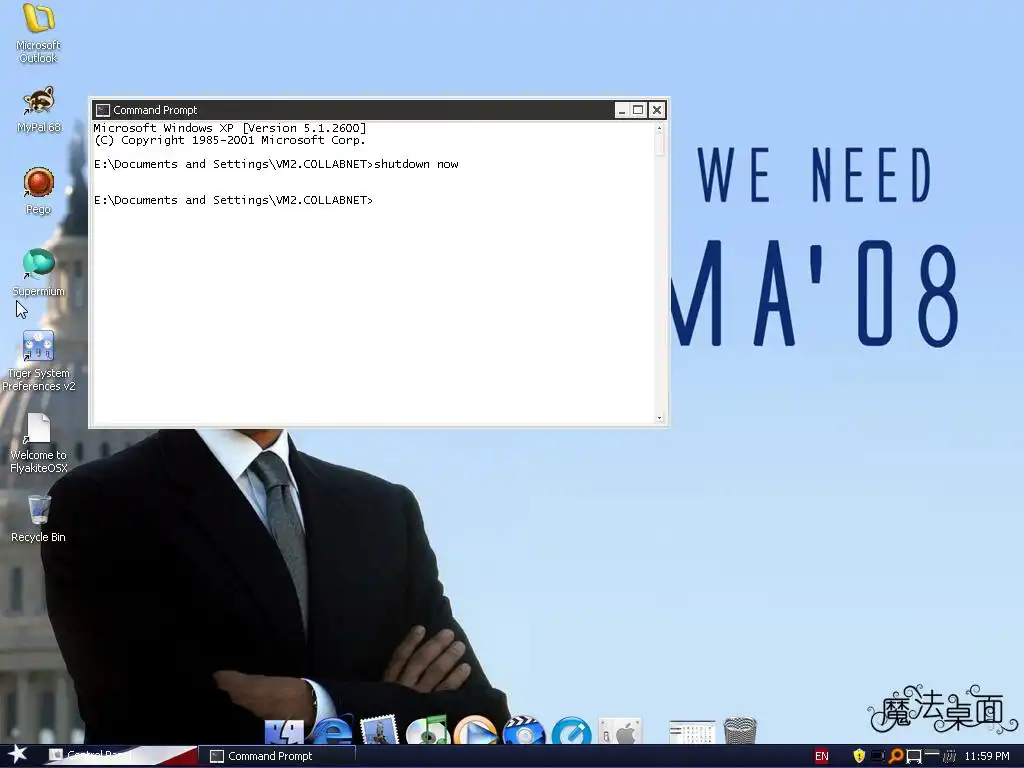Screen dimensions: 1024x768
Task: Open Tiger System Preferences v2 shortcut
Action: [39, 361]
